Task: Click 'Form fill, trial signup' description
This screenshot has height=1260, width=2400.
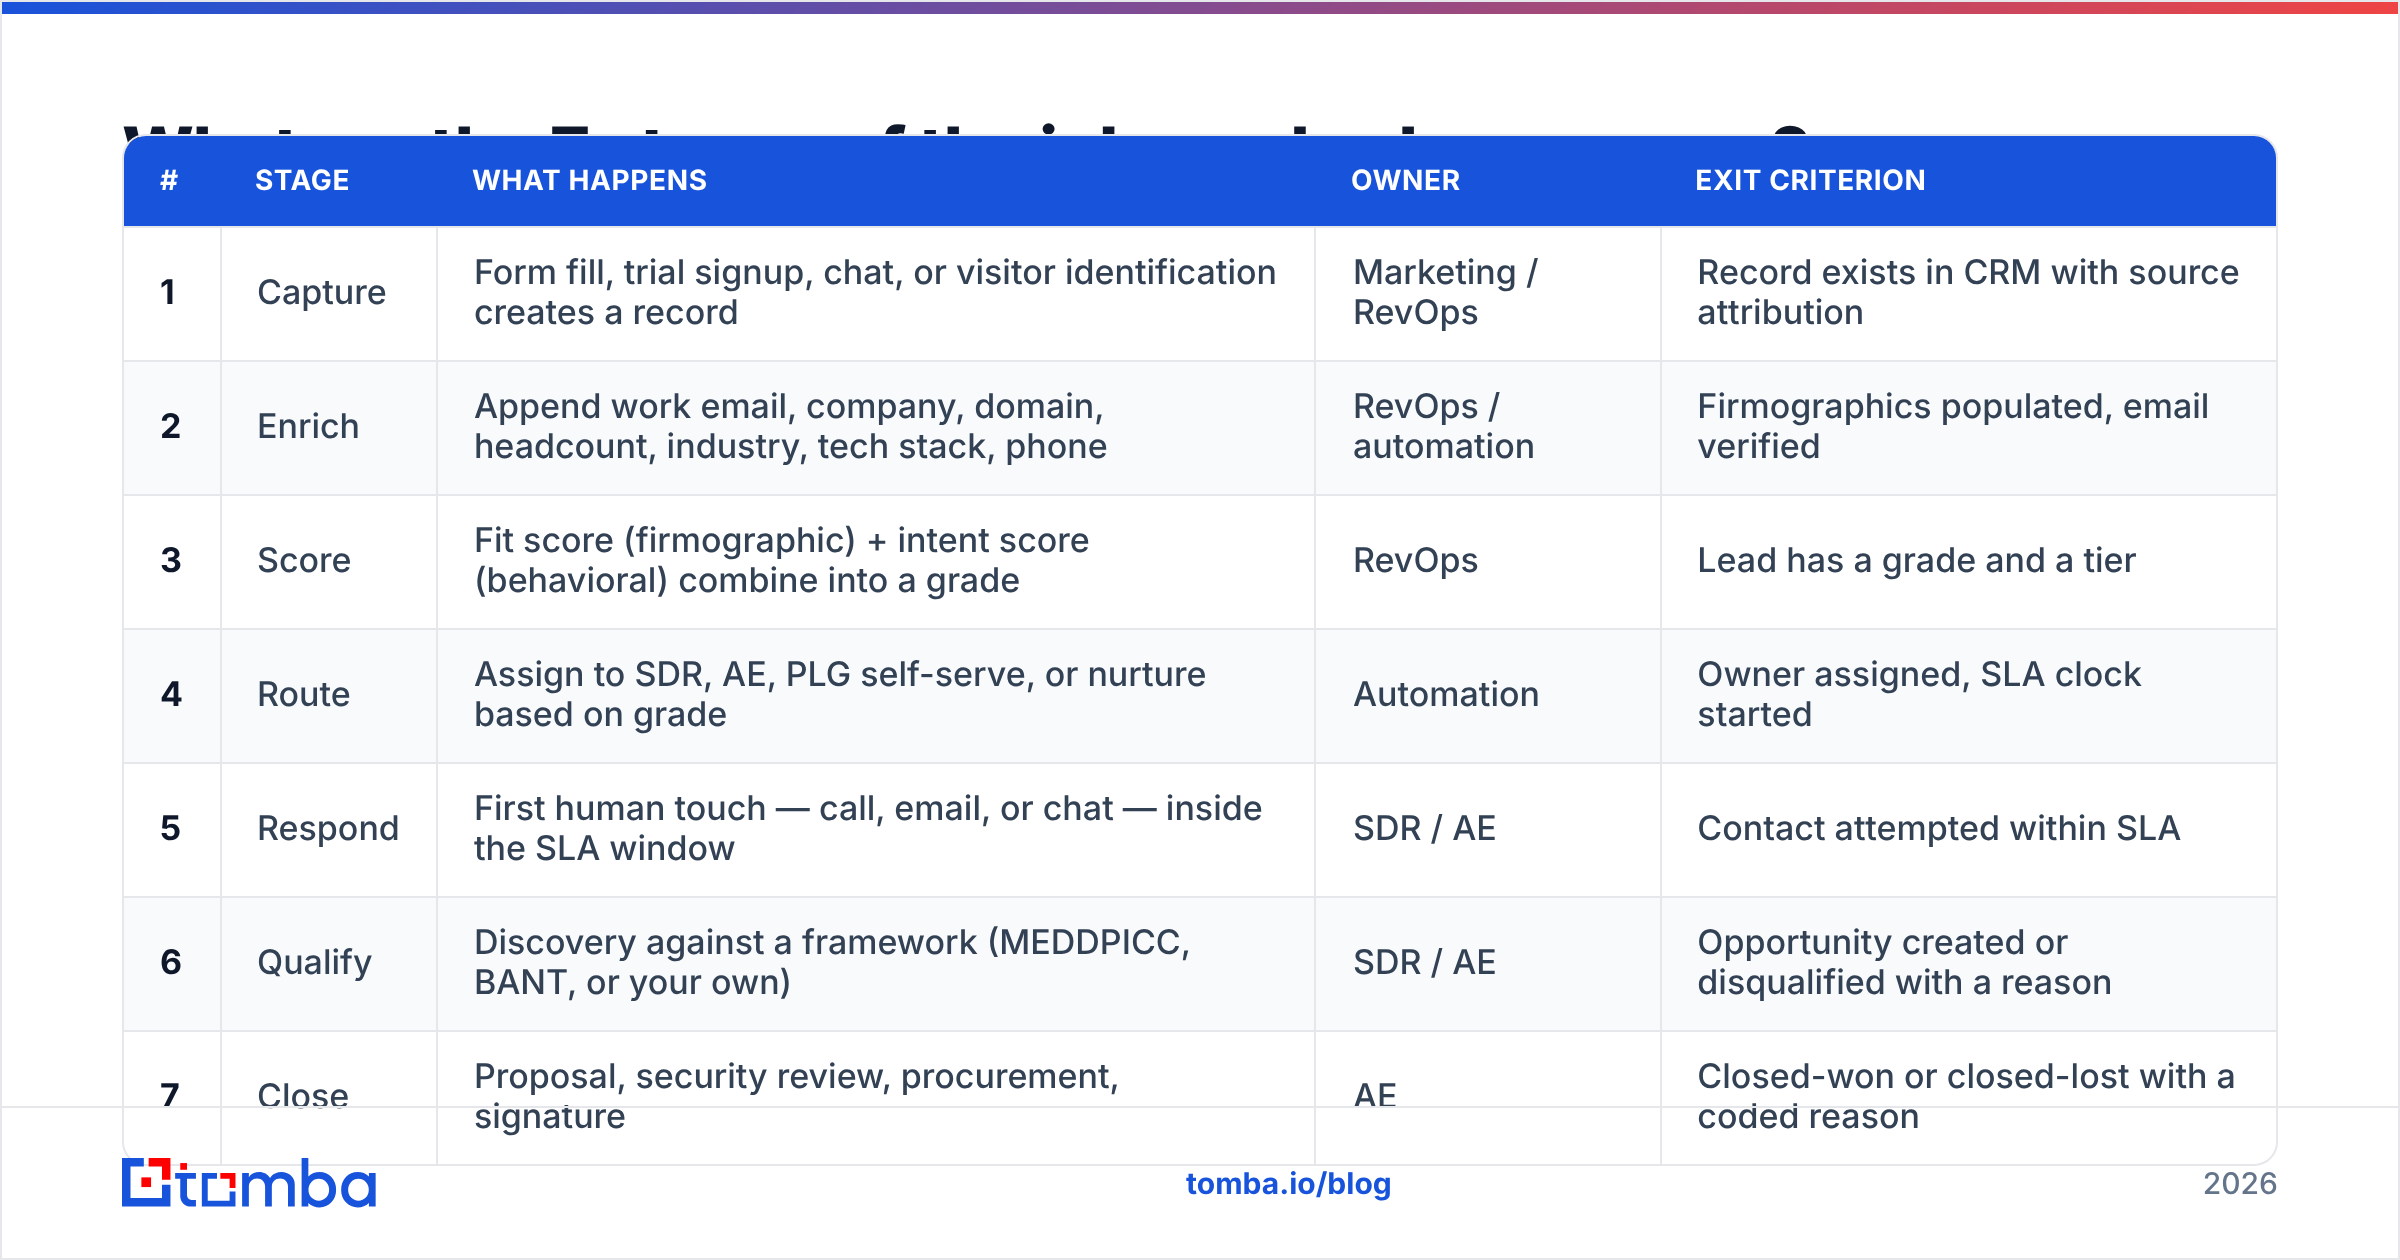Action: (876, 293)
